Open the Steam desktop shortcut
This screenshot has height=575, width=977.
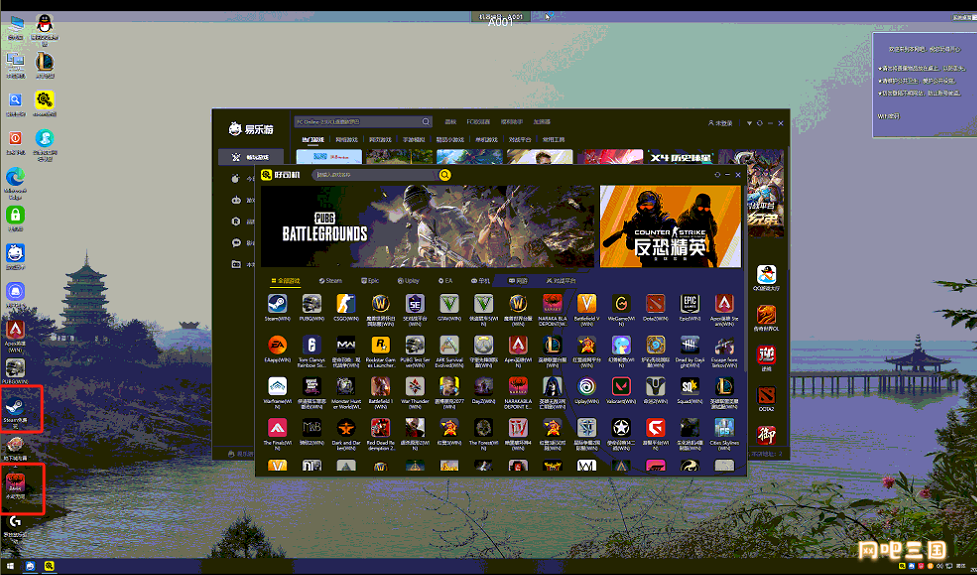(x=15, y=412)
